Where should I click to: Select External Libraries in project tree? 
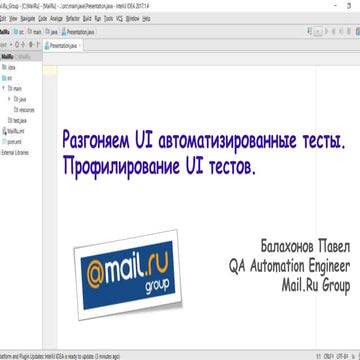pos(15,153)
